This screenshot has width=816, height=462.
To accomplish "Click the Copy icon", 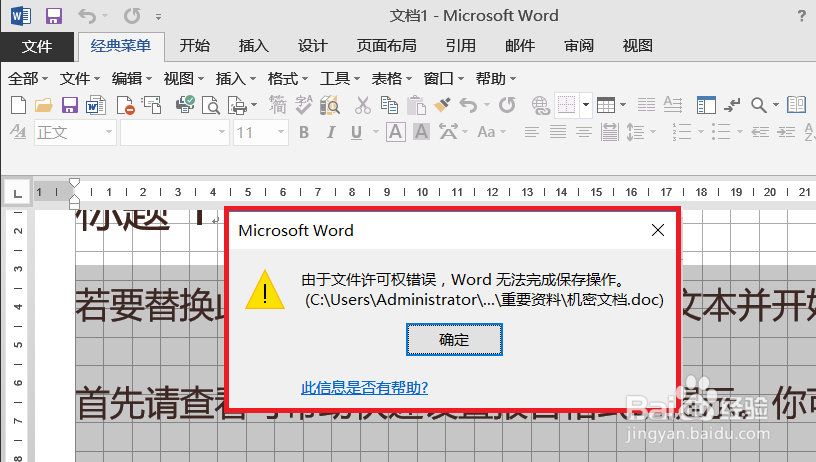I will click(389, 105).
